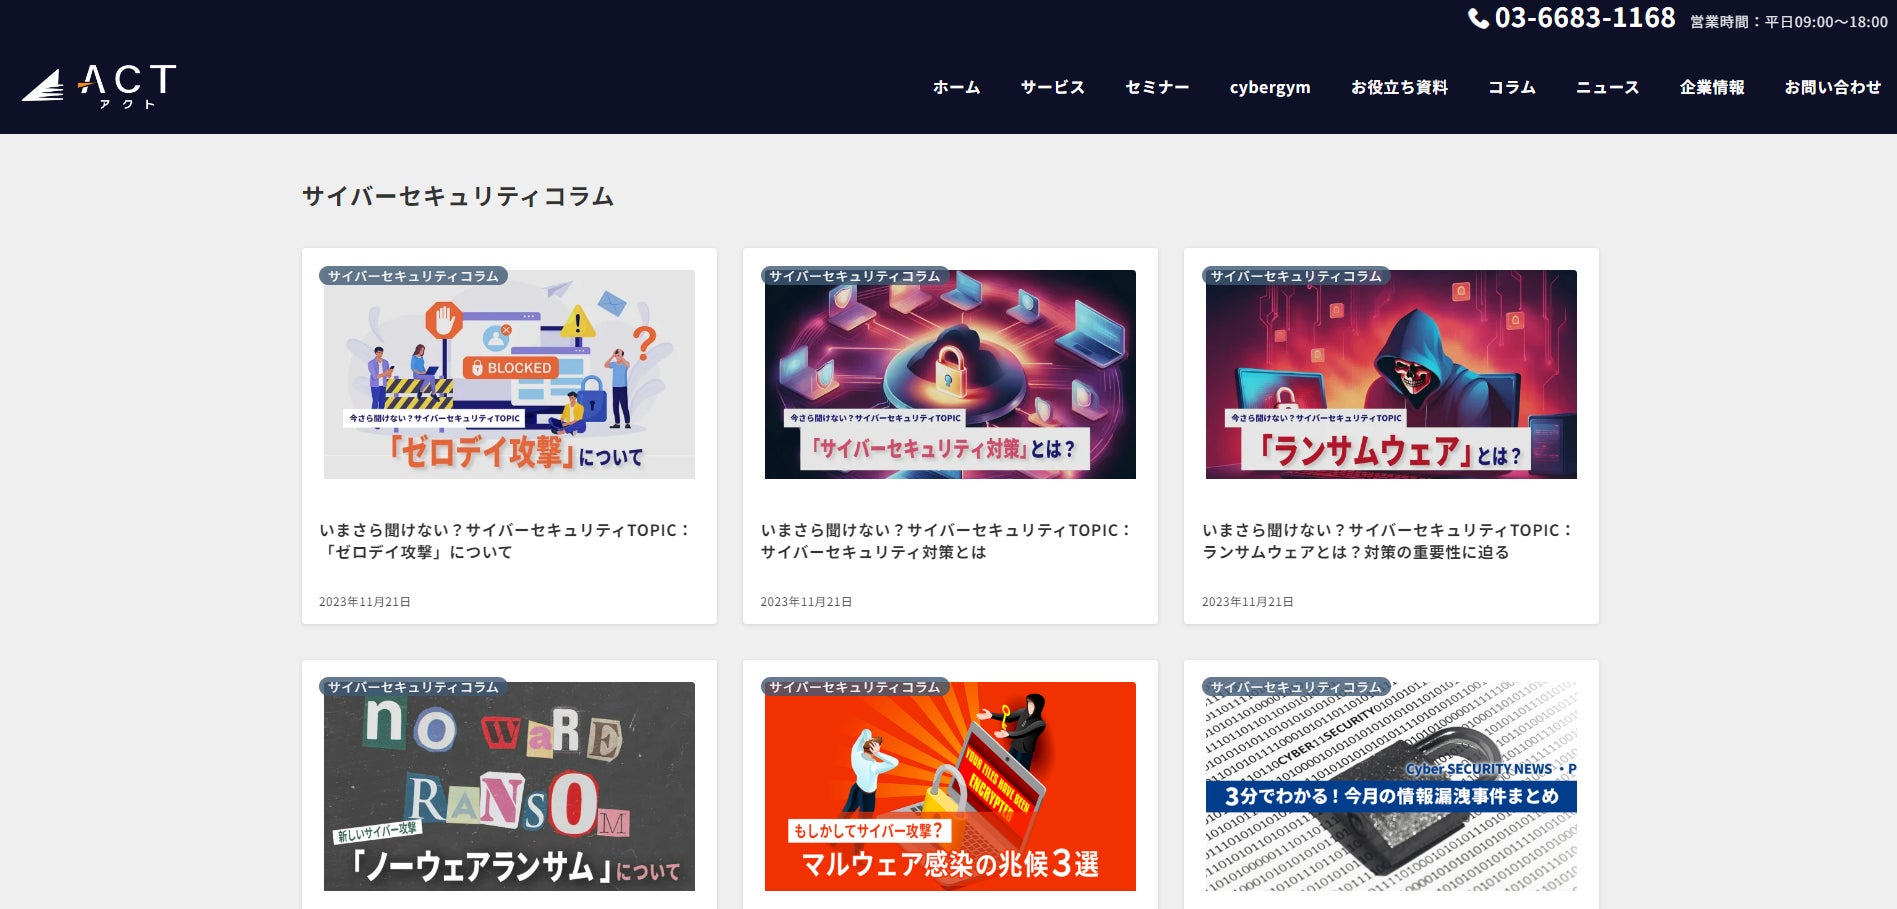Screen dimensions: 1897x909
Task: Open the 今月の情報漏洩事件まとめ thumbnail
Action: pyautogui.click(x=1391, y=786)
